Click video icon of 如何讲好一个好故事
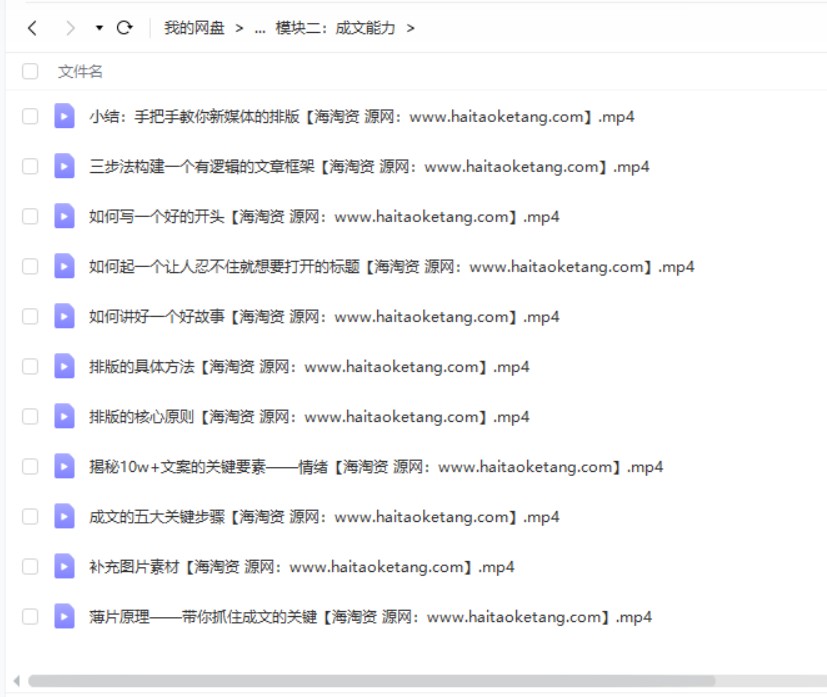 [x=64, y=316]
